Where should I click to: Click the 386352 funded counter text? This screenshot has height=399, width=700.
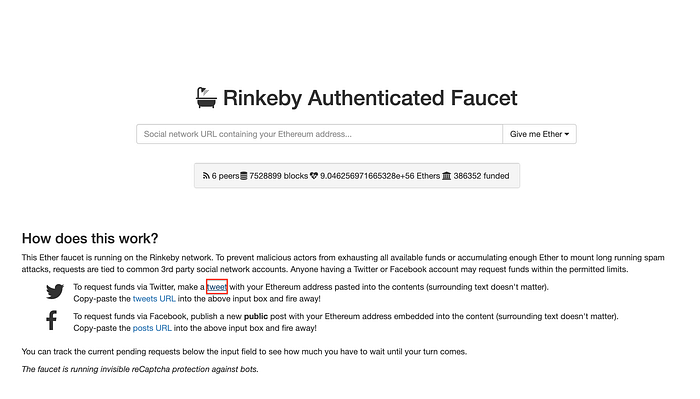pyautogui.click(x=481, y=176)
